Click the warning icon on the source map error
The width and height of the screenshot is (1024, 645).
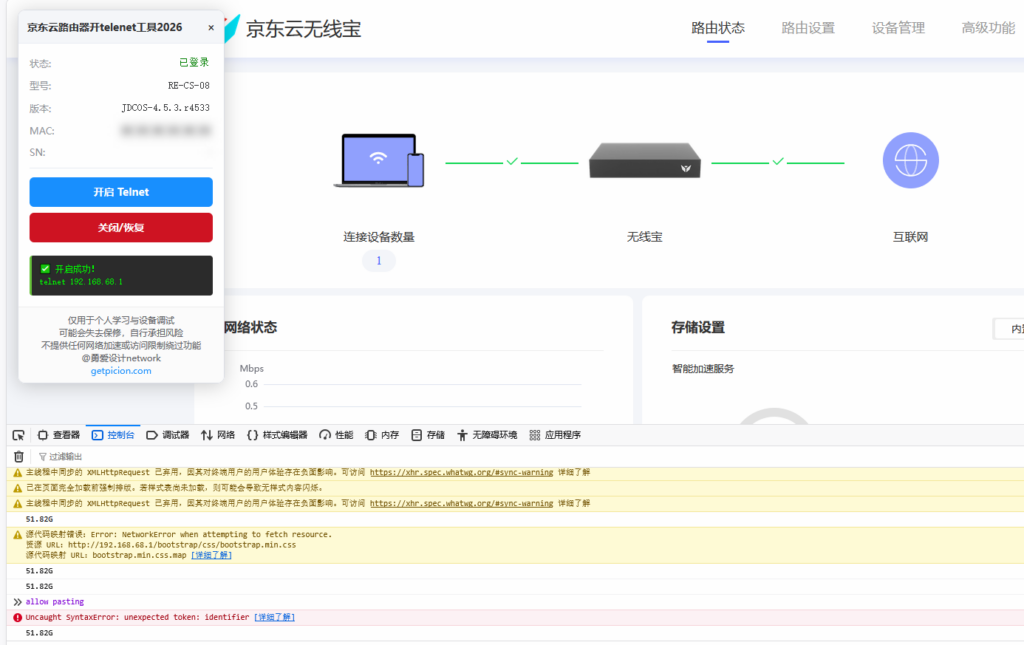point(18,535)
